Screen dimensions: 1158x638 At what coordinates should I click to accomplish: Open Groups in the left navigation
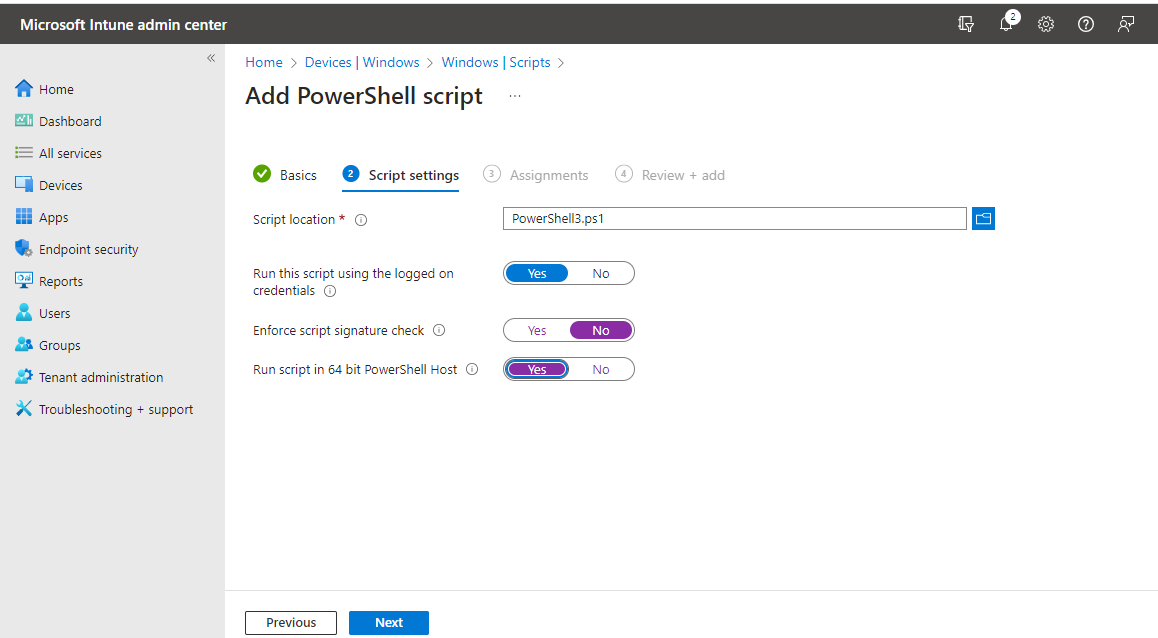pos(59,346)
